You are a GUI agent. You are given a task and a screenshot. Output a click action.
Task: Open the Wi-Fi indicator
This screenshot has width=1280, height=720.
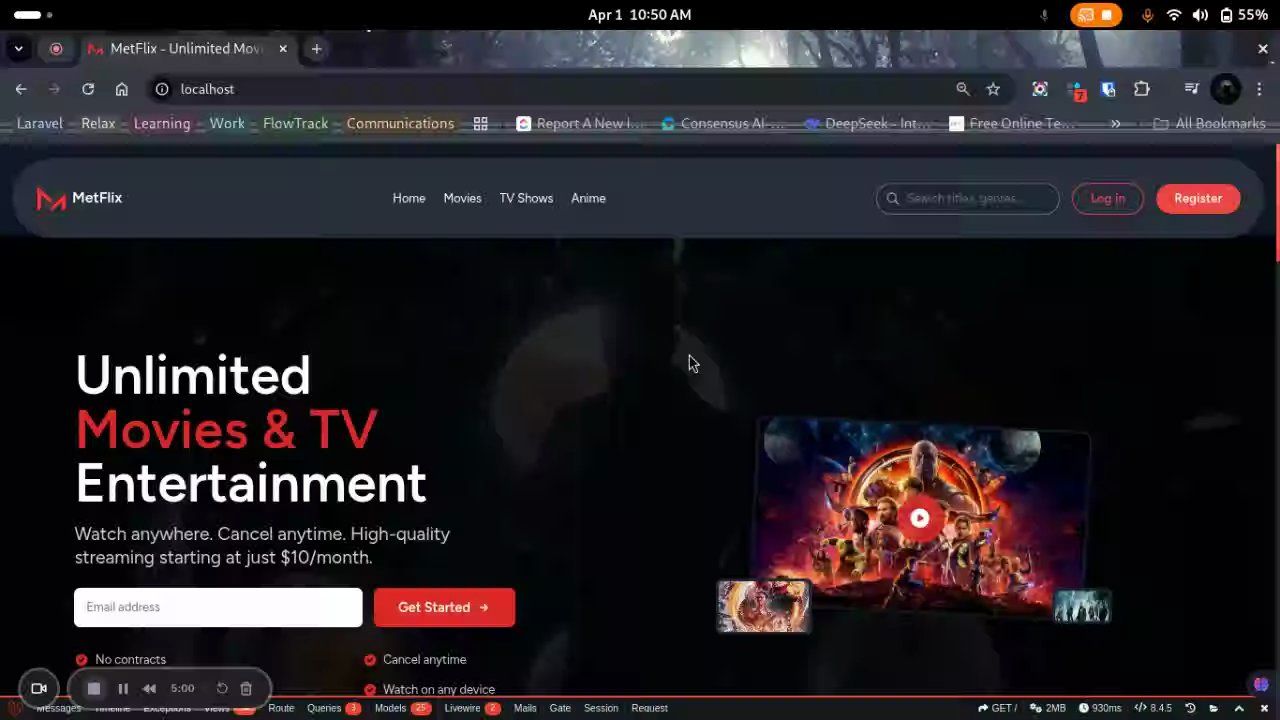click(1174, 15)
